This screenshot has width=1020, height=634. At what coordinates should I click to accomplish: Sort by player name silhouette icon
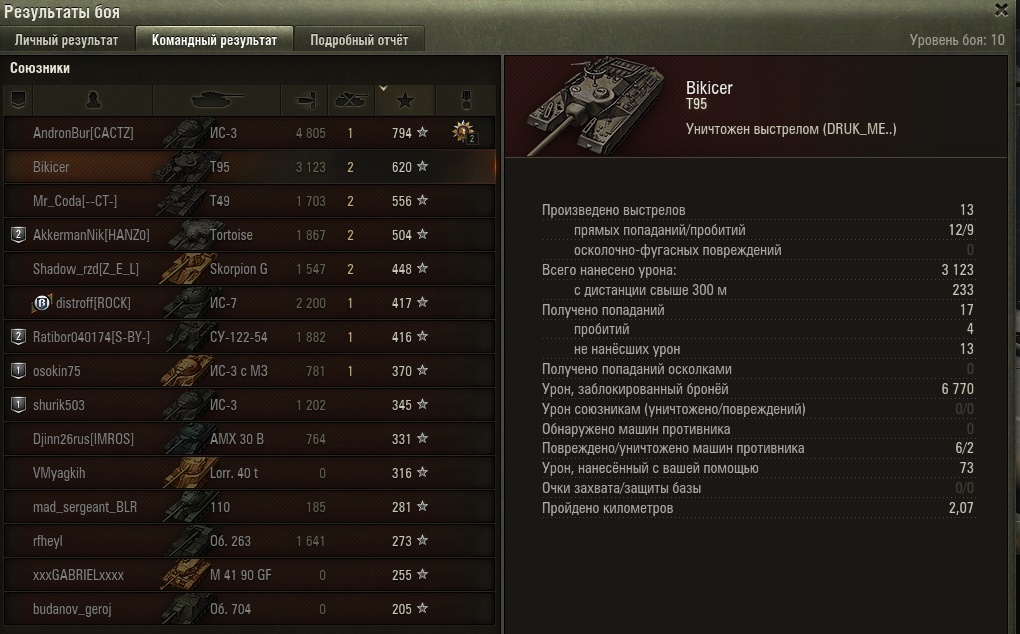[93, 100]
